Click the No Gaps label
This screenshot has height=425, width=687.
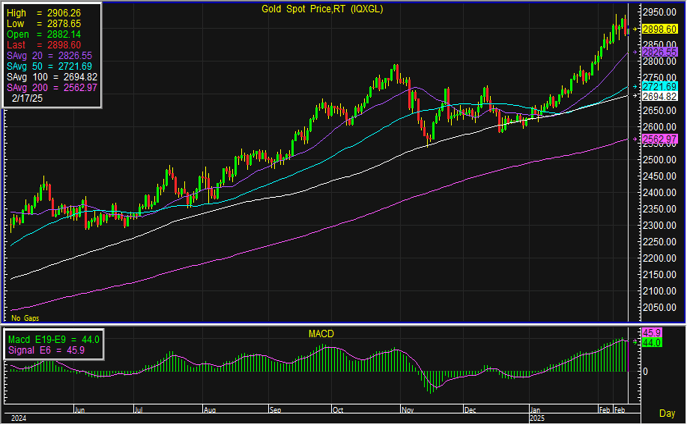coord(25,316)
